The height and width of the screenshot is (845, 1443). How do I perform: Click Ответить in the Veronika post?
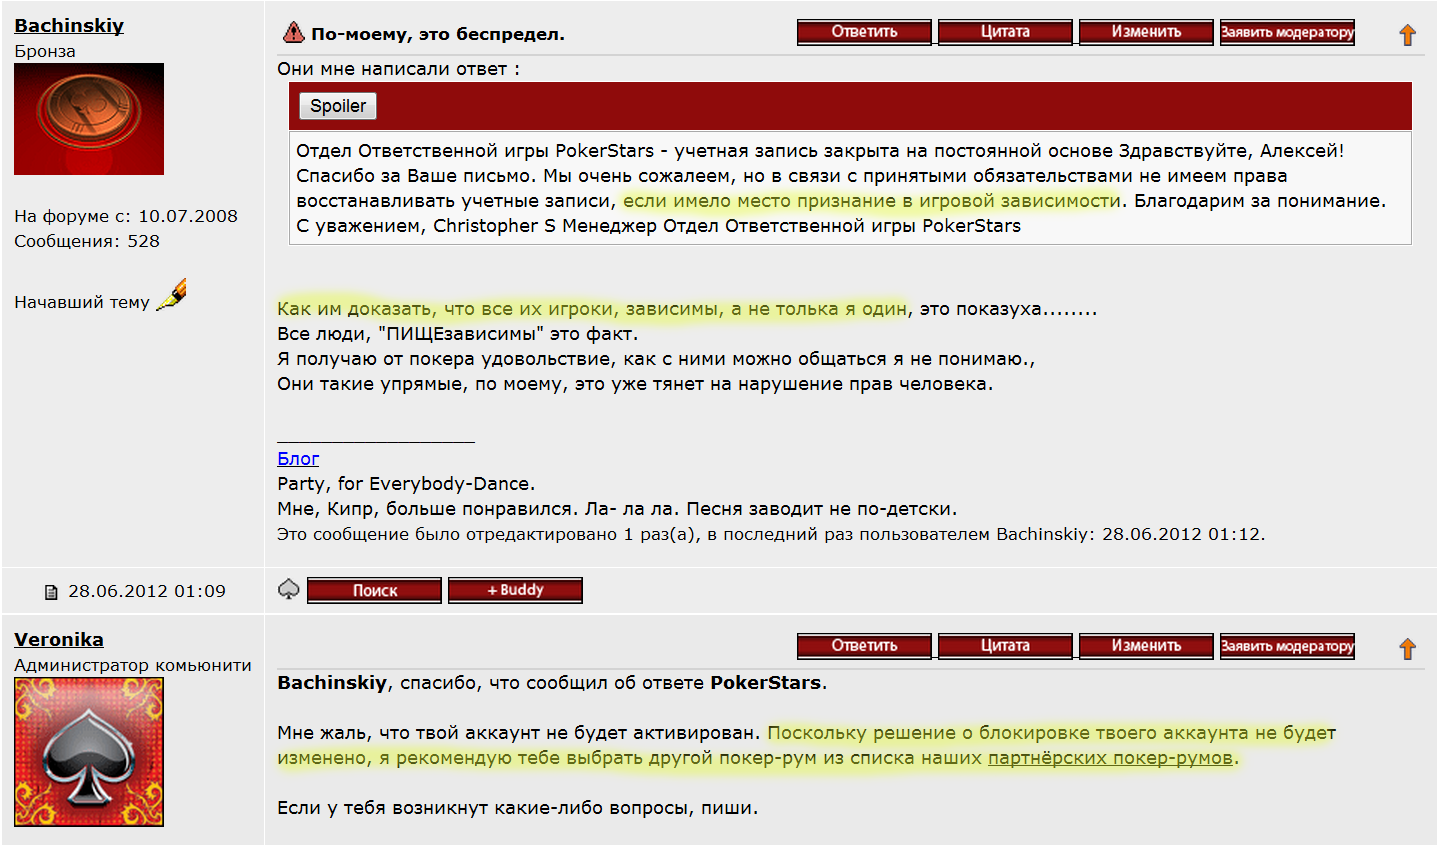coord(864,646)
